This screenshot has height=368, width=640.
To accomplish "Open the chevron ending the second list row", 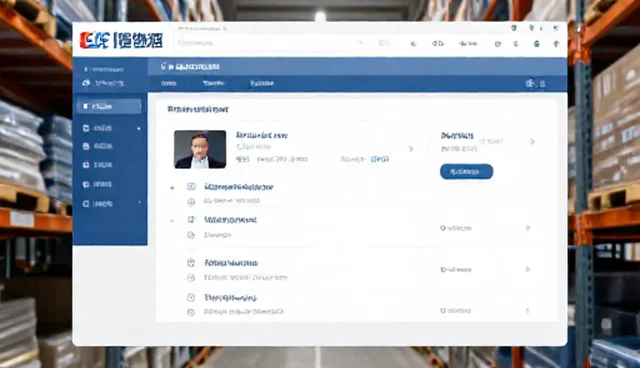I will point(527,228).
